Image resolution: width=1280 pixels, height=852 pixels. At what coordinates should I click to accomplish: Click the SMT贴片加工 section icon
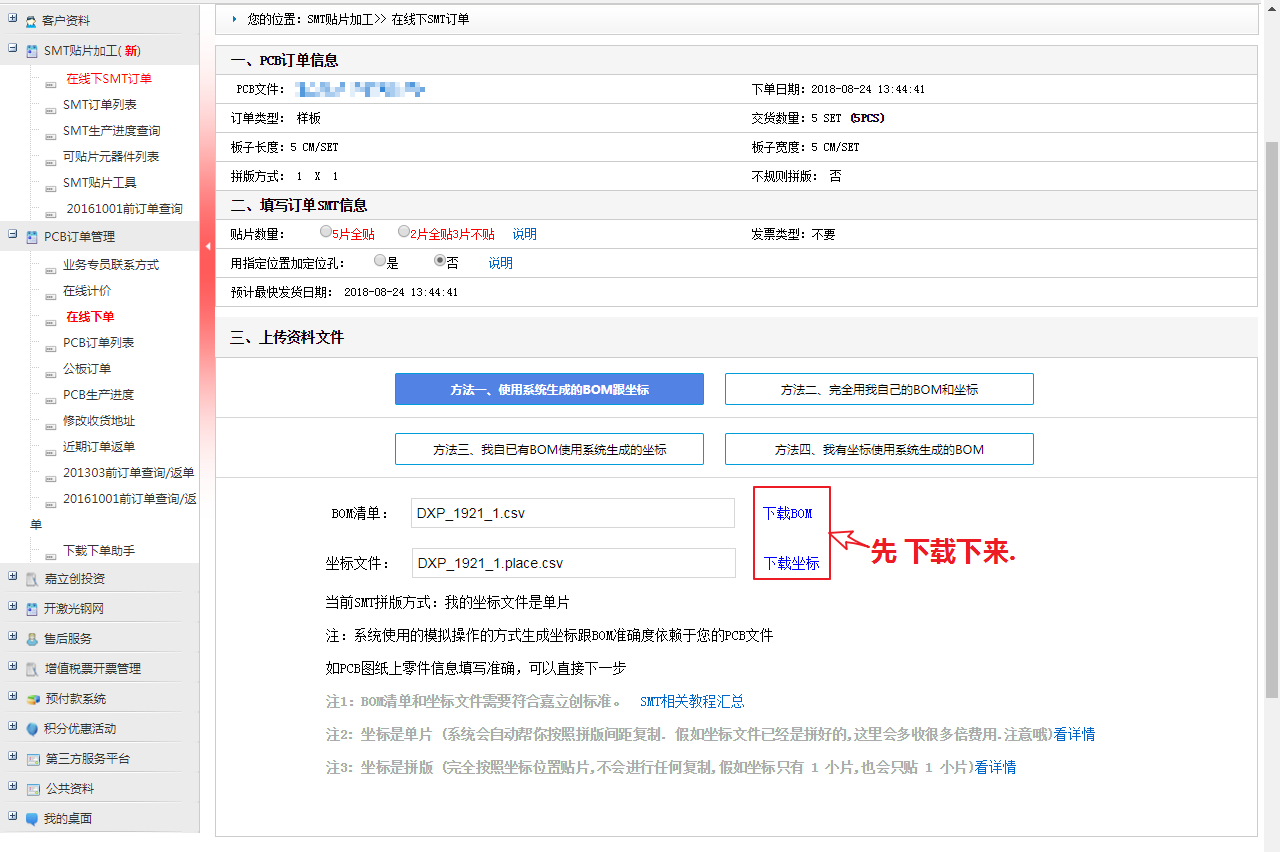point(33,51)
